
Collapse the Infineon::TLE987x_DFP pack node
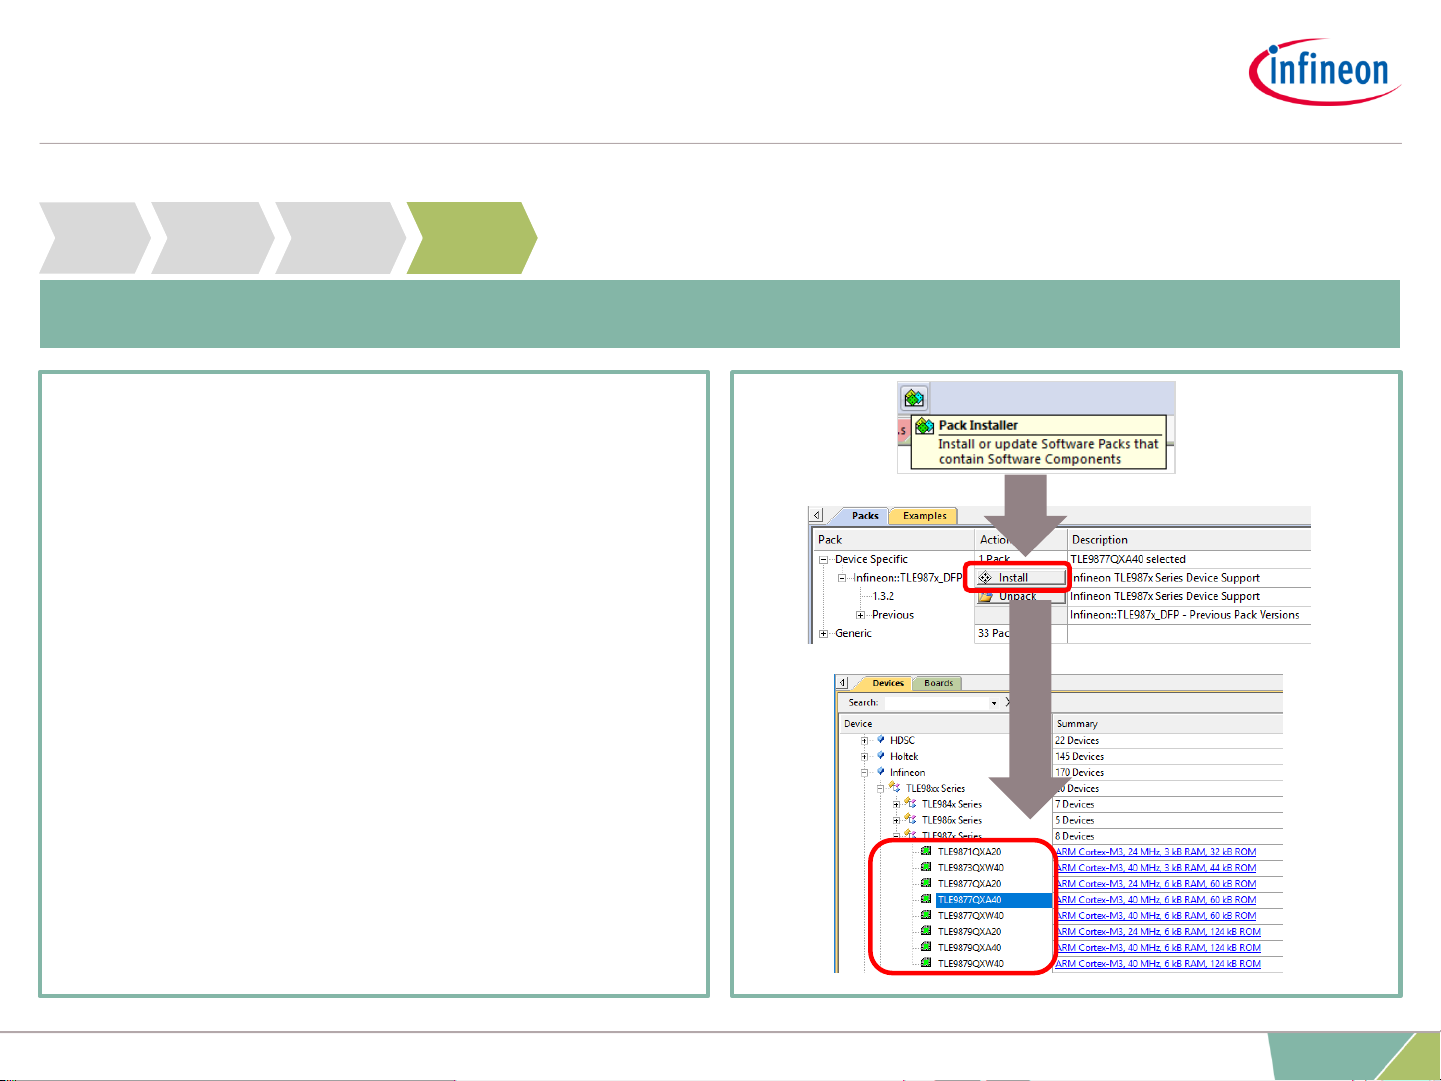pyautogui.click(x=842, y=578)
